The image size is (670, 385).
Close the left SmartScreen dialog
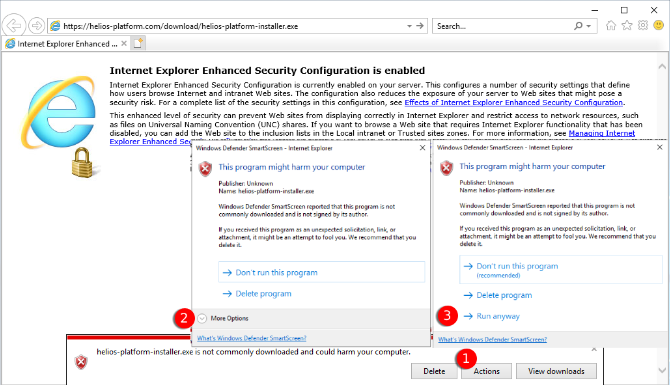coord(422,148)
